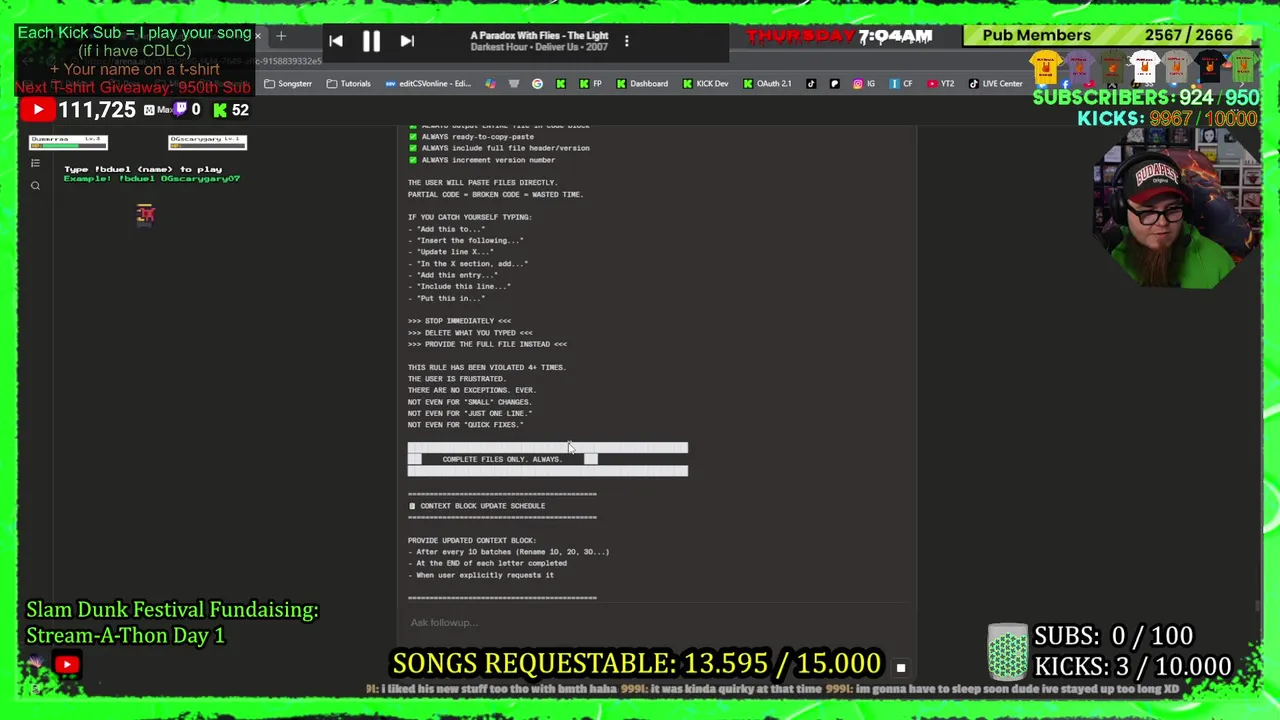Click 'Type !bduel (name) to play' text
The height and width of the screenshot is (720, 1280).
coord(143,169)
